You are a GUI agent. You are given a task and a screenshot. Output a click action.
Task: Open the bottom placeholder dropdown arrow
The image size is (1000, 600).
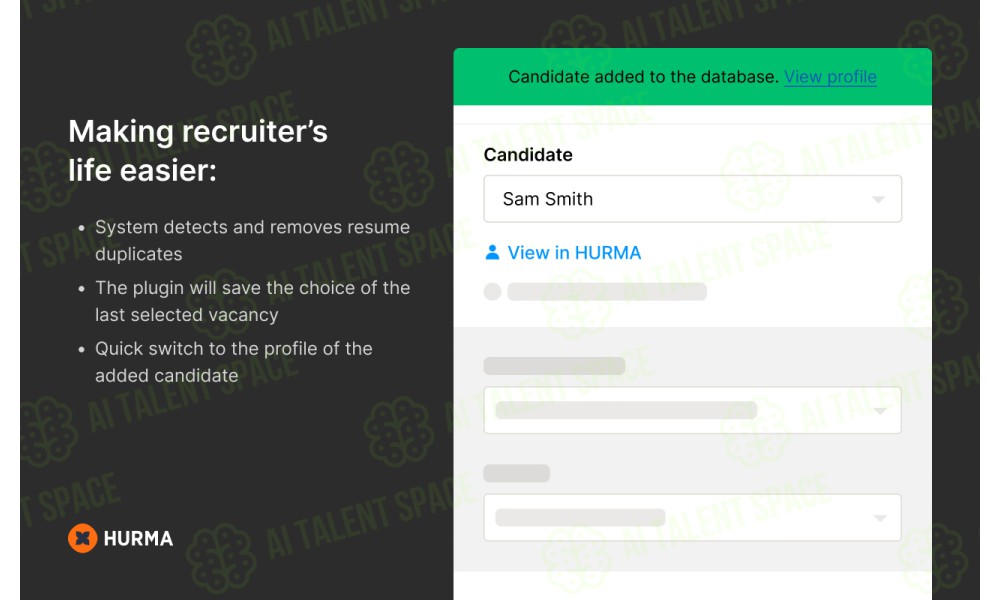pyautogui.click(x=879, y=518)
